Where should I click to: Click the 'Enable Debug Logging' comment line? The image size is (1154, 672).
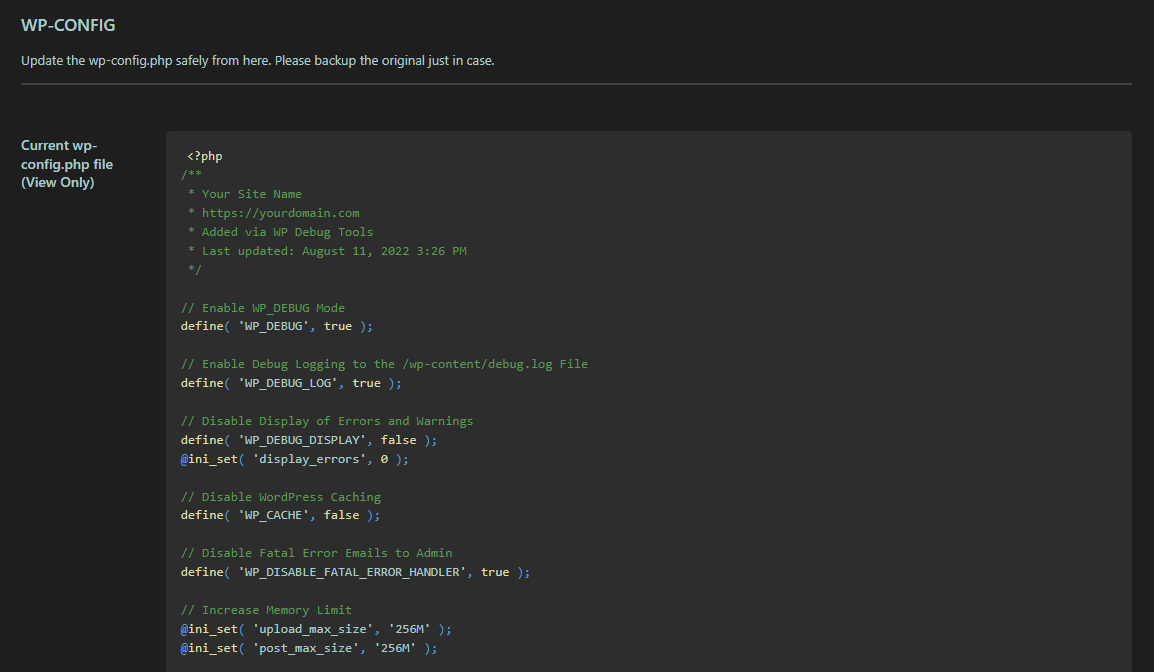click(x=384, y=364)
